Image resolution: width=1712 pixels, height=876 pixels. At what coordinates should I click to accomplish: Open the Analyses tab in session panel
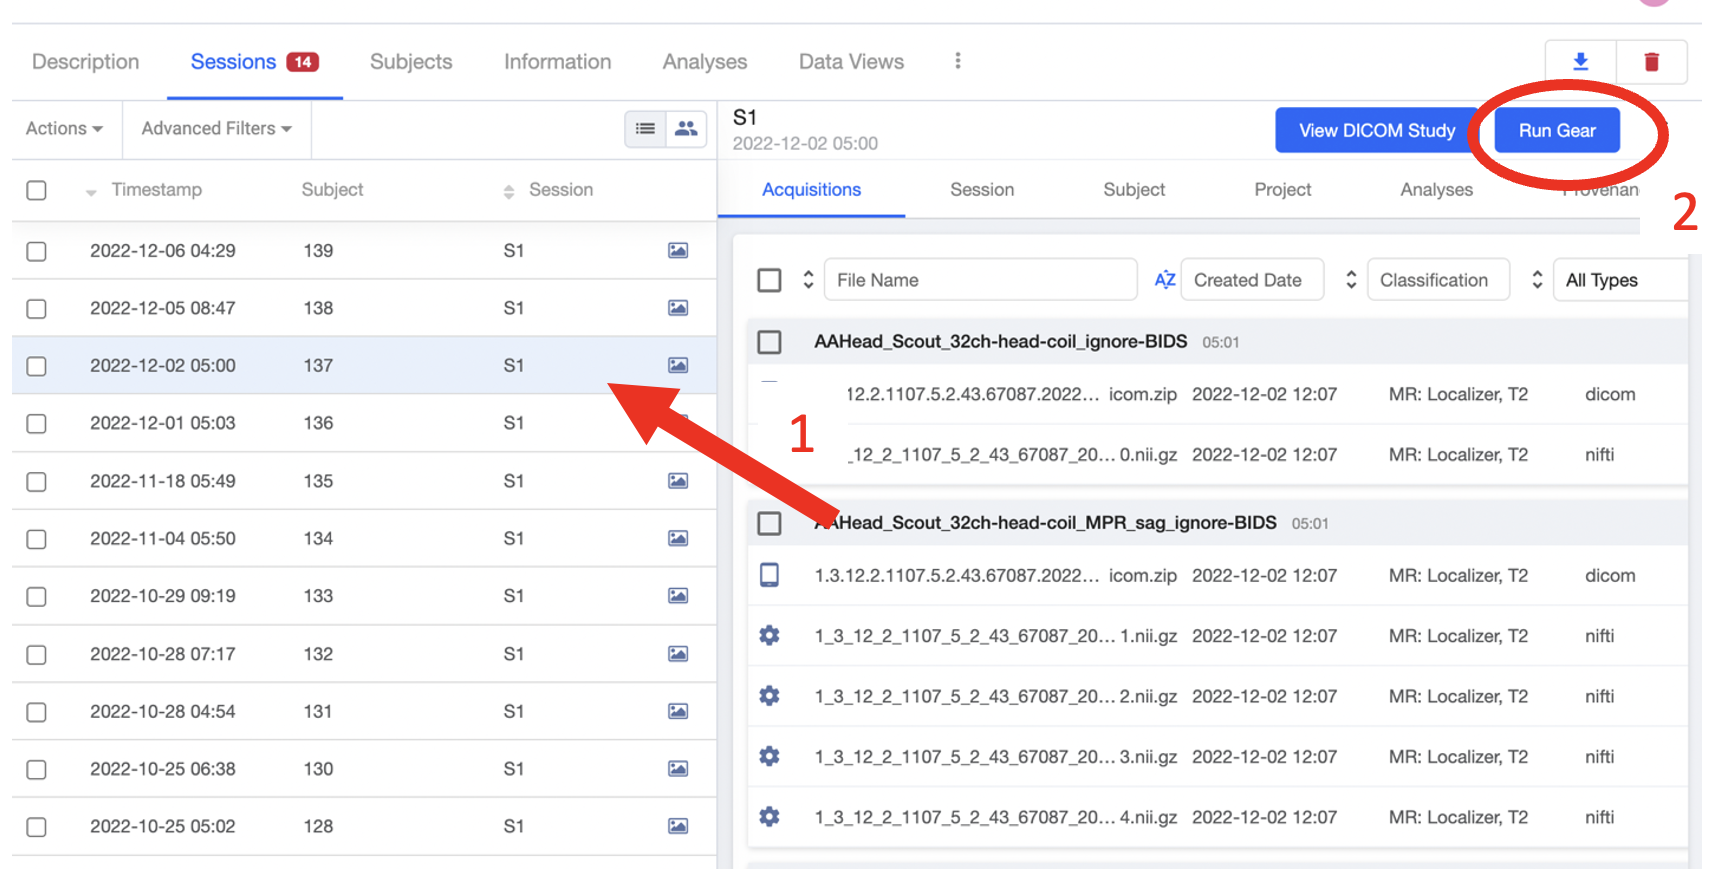pos(1436,190)
